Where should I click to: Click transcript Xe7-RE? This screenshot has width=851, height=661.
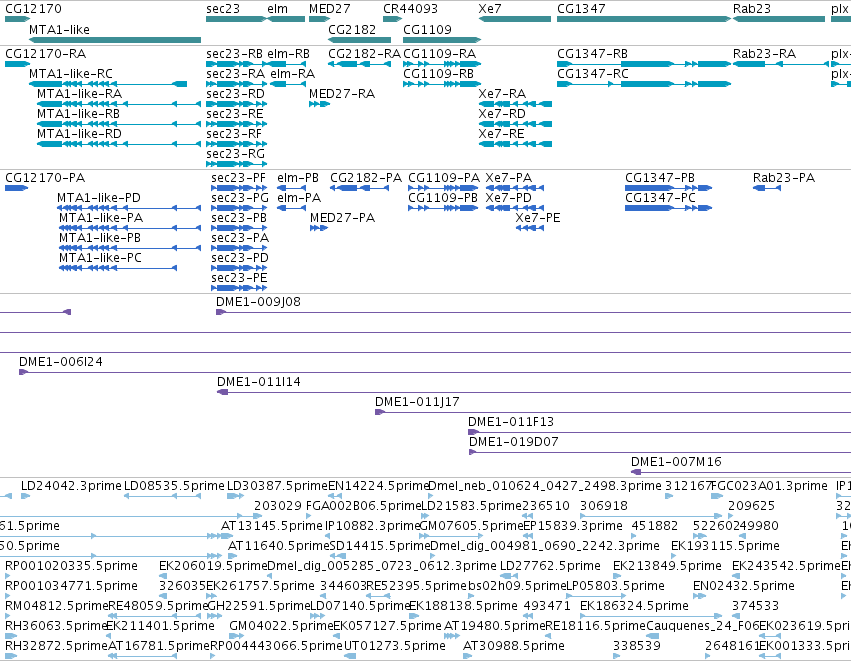tap(515, 144)
